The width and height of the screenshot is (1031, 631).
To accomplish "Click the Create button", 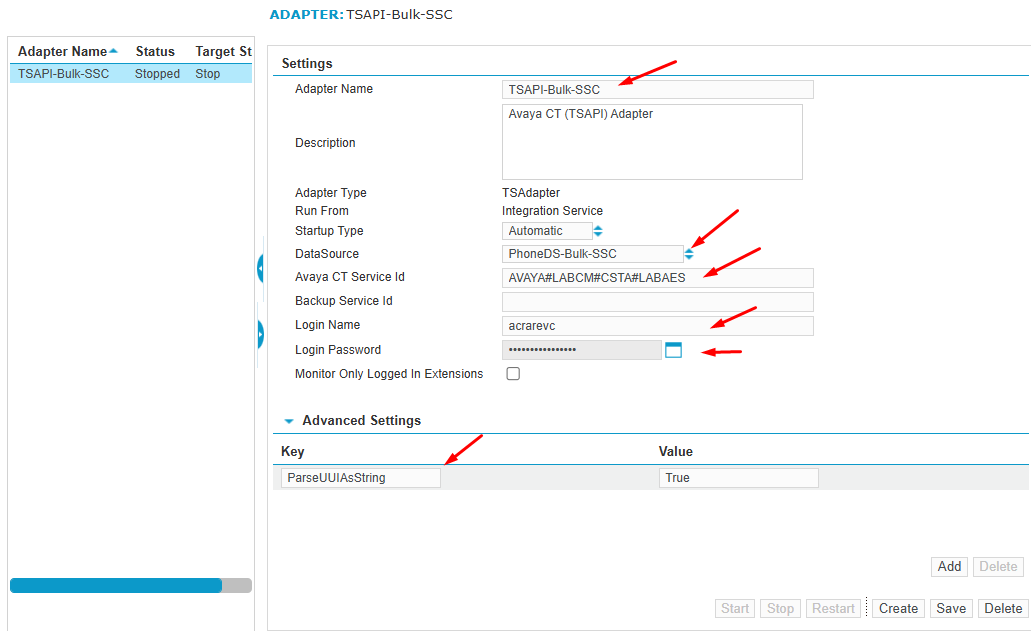I will pos(898,608).
